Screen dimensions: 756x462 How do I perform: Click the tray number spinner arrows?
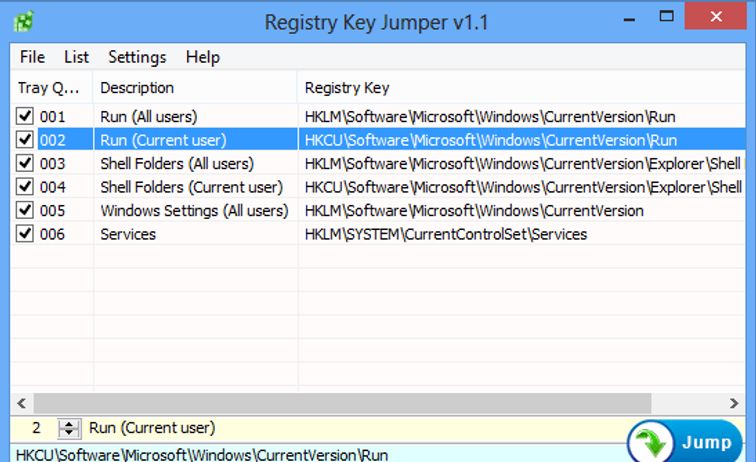(68, 428)
